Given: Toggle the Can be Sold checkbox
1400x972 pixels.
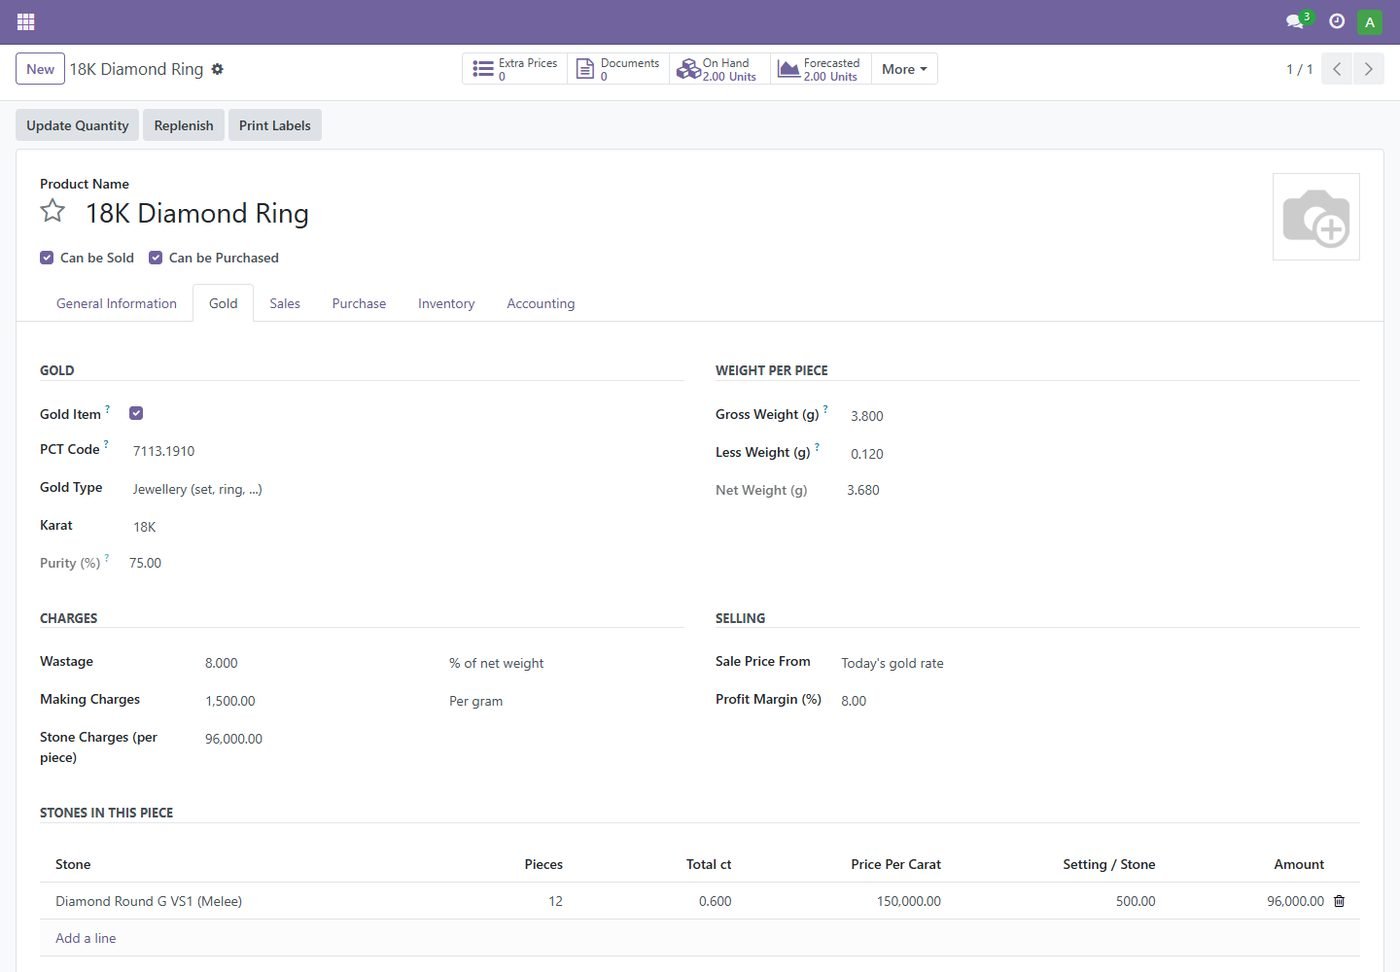Looking at the screenshot, I should pos(47,258).
